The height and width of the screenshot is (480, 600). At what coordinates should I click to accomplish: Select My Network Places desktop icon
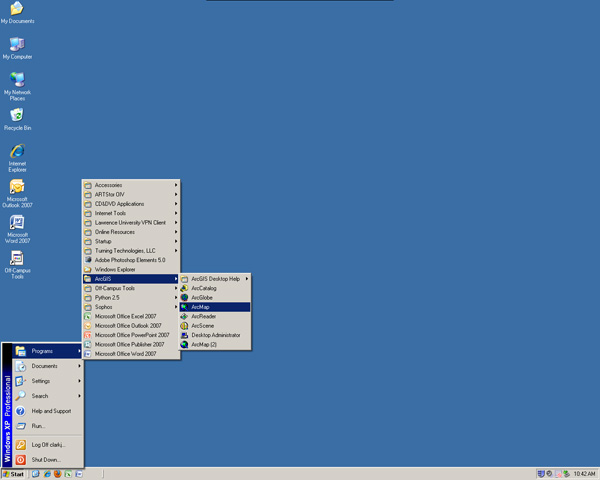point(17,86)
